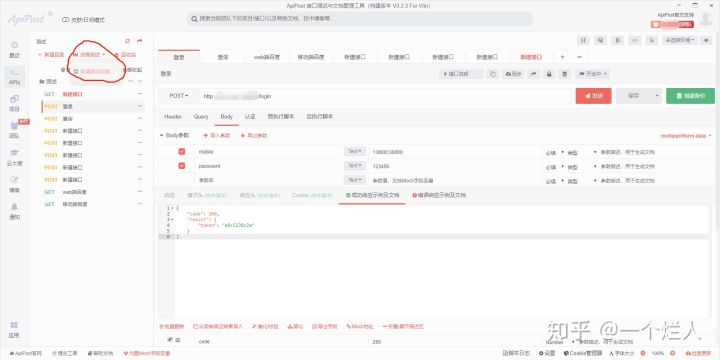Screen dimensions: 720x360
Task: Collapse the 测试 folder using its chevron
Action: [x=140, y=82]
